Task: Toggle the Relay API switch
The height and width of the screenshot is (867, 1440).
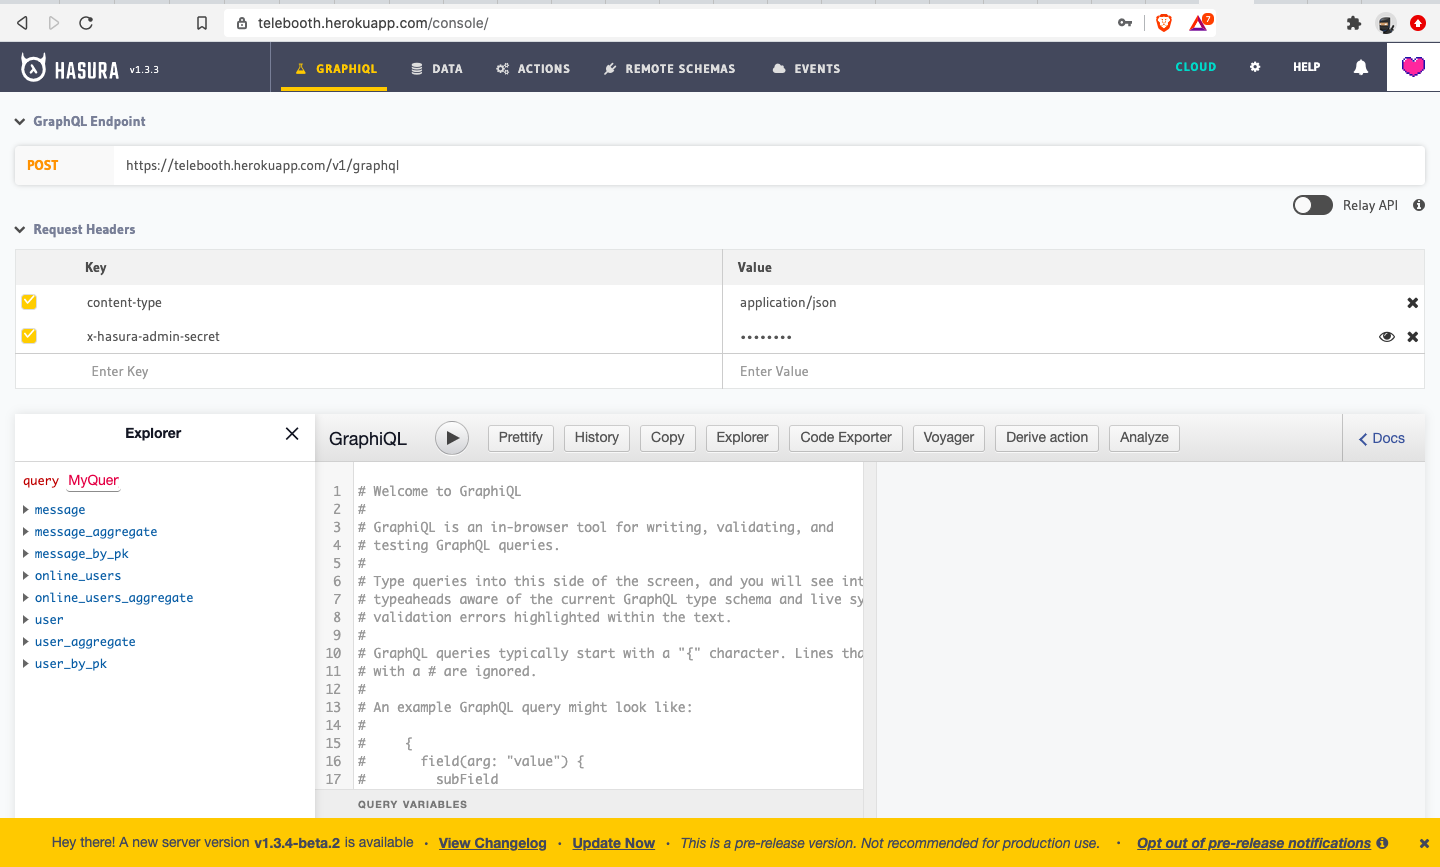Action: (1313, 205)
